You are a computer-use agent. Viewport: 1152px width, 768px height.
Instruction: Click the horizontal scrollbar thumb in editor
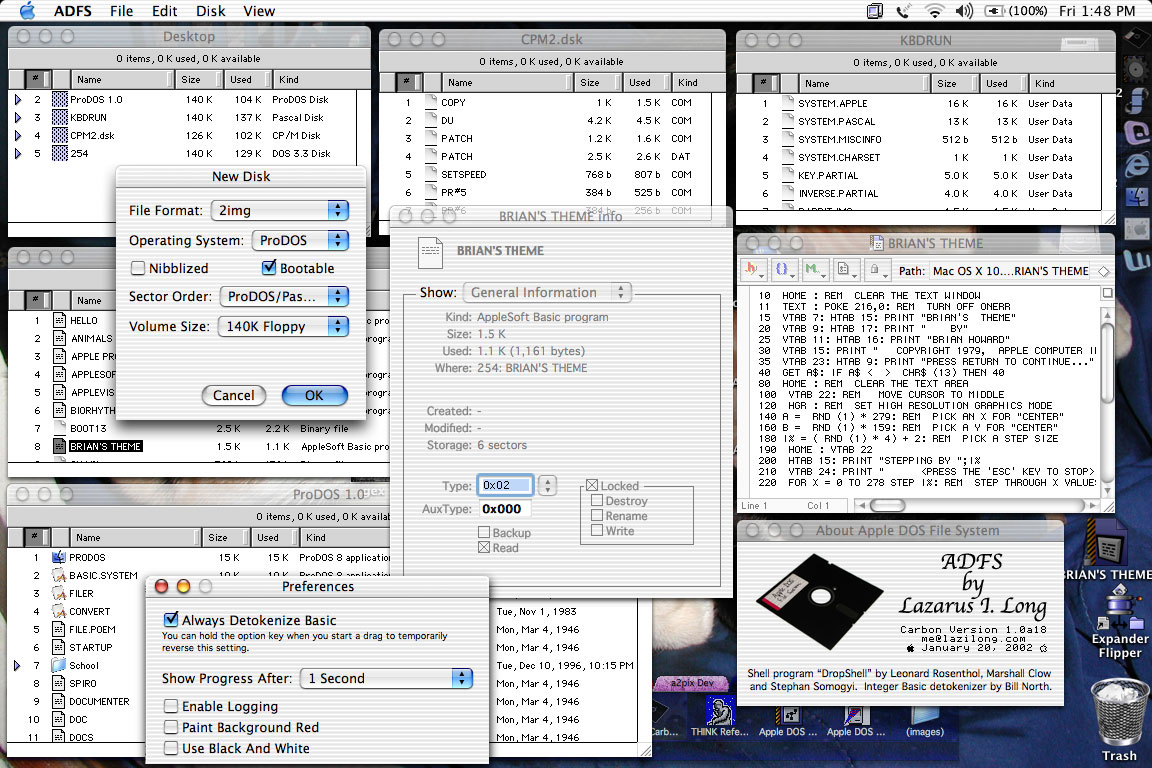887,505
